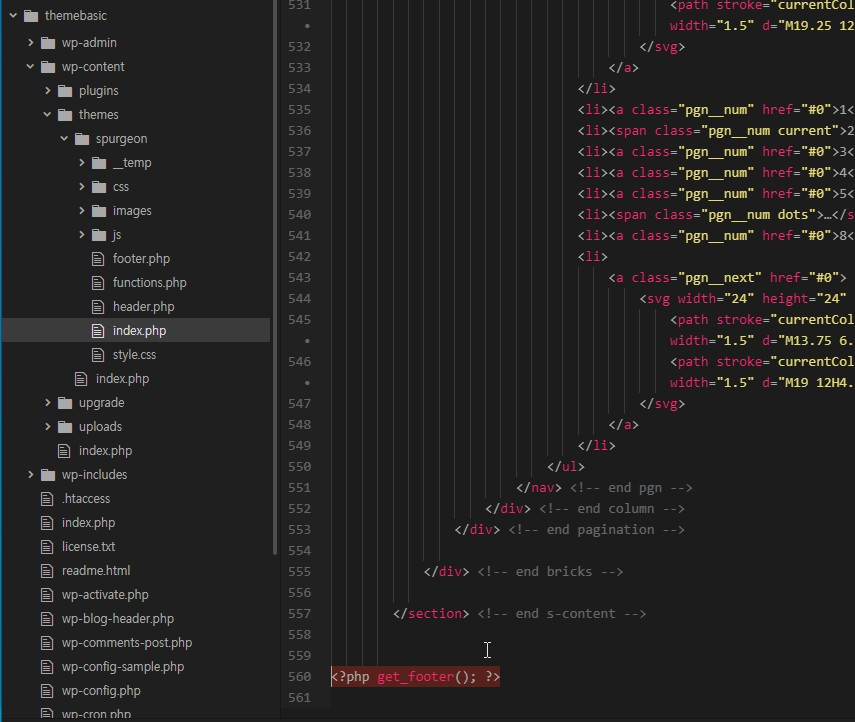Expand the __temp folder chevron
This screenshot has height=722, width=855.
pos(82,163)
